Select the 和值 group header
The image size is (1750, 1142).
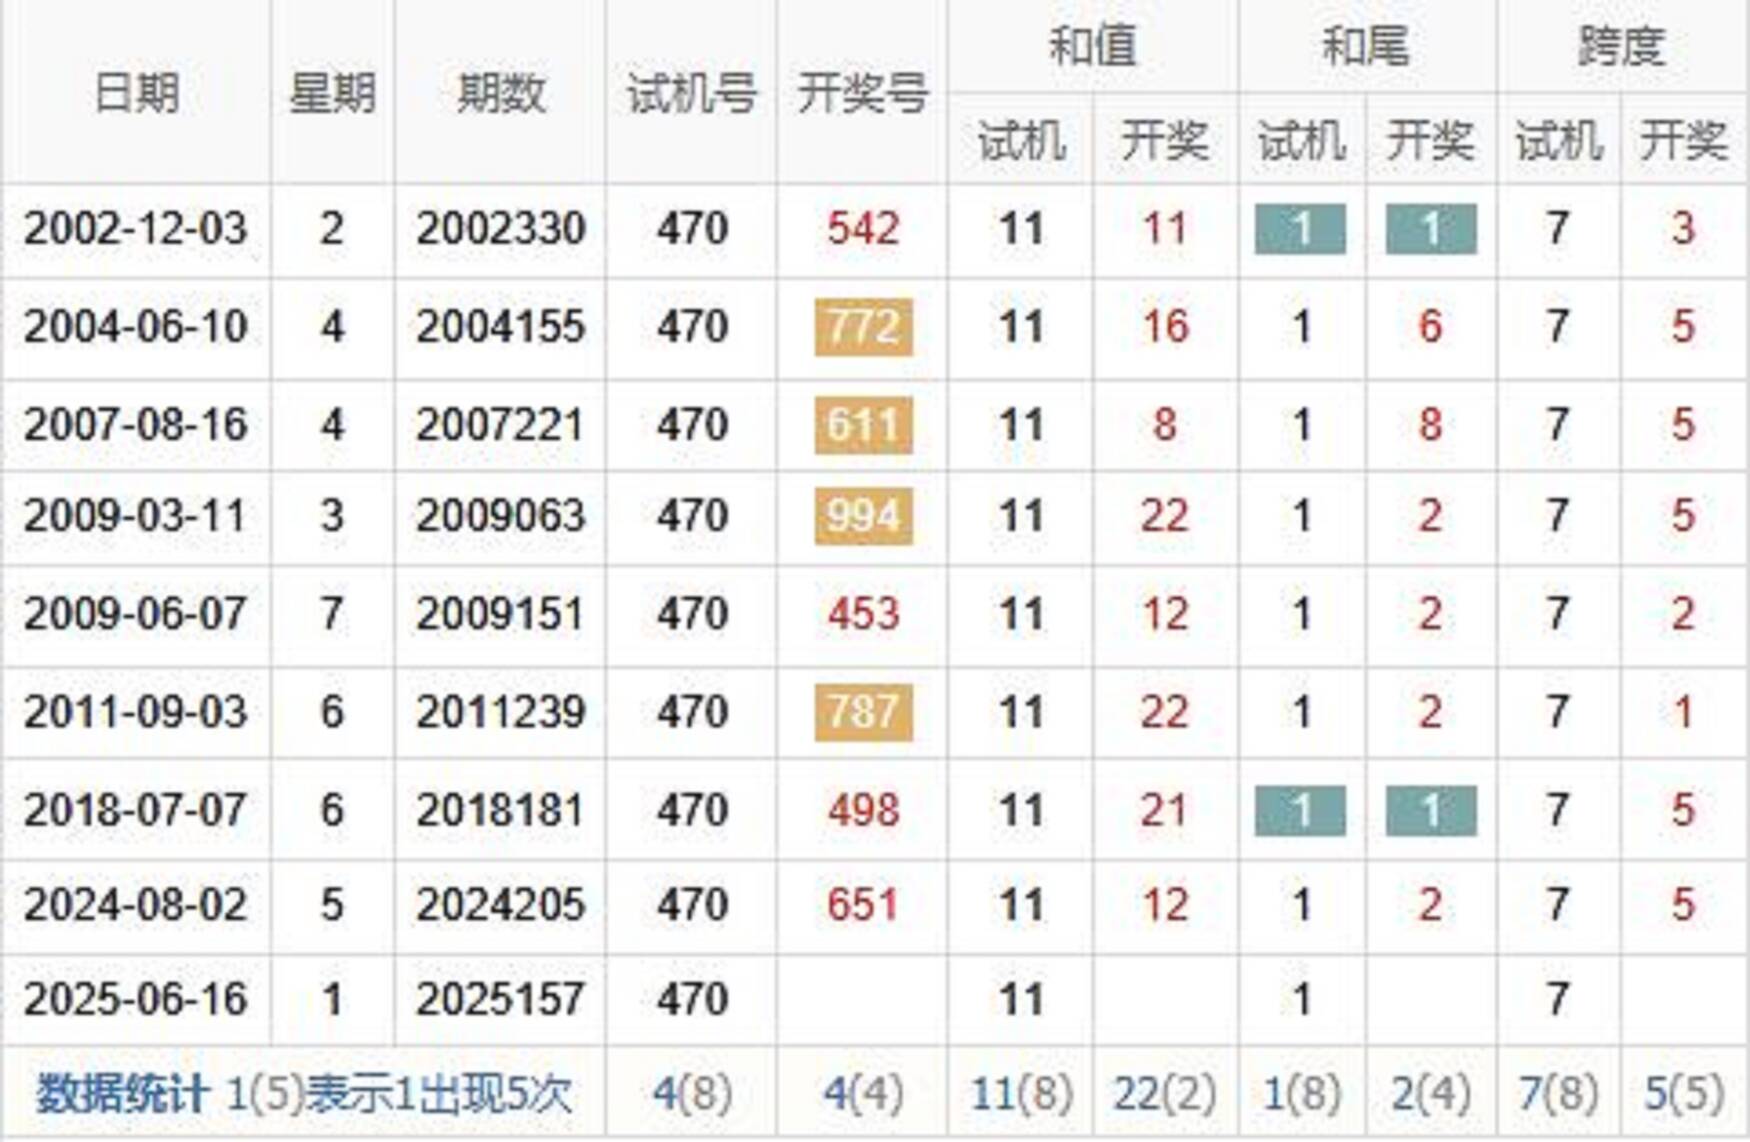click(x=1092, y=47)
